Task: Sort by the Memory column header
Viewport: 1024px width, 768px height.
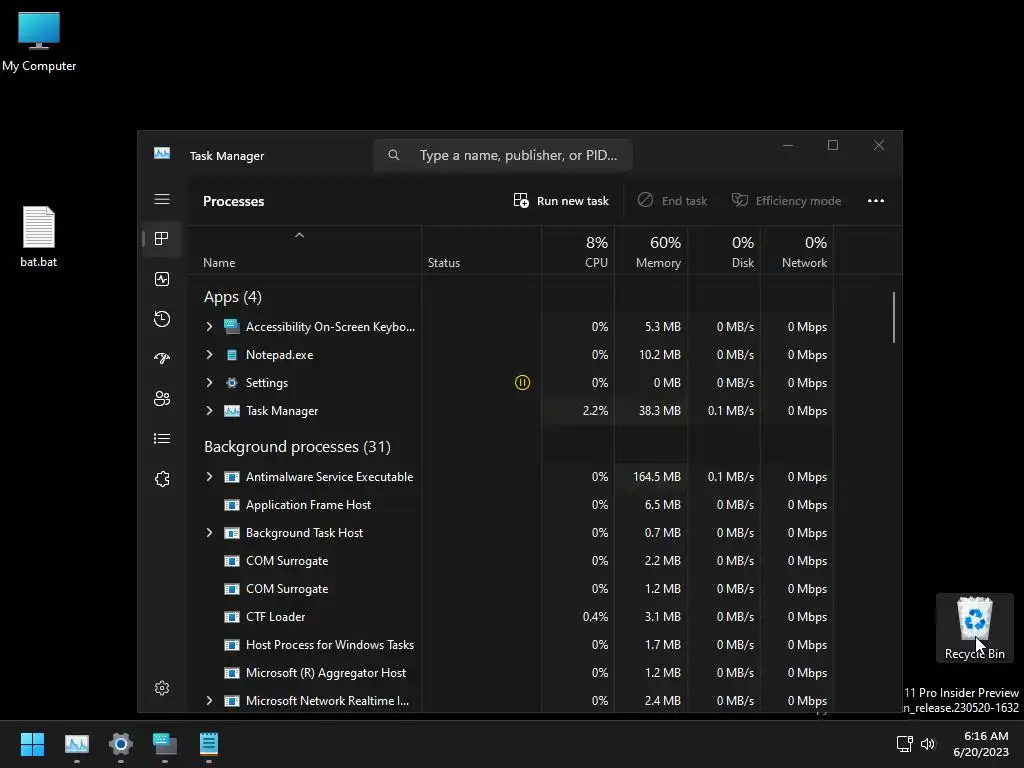Action: pos(651,251)
